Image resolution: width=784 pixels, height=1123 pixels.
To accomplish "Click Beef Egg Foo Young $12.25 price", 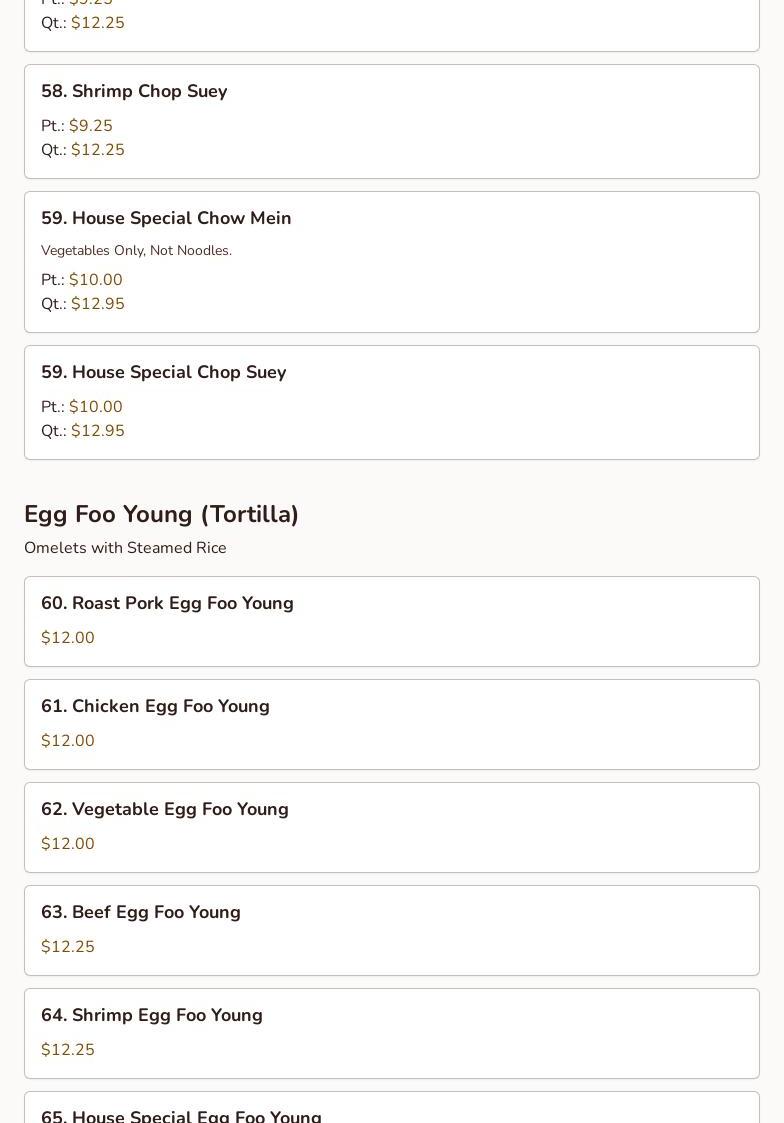I will click(68, 947).
